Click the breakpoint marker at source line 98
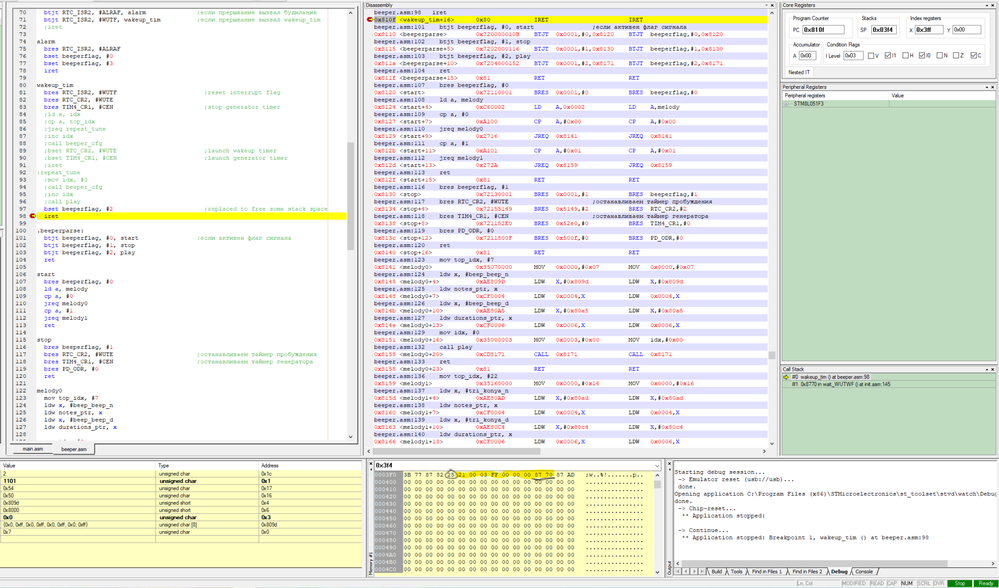This screenshot has width=999, height=588. (31, 217)
